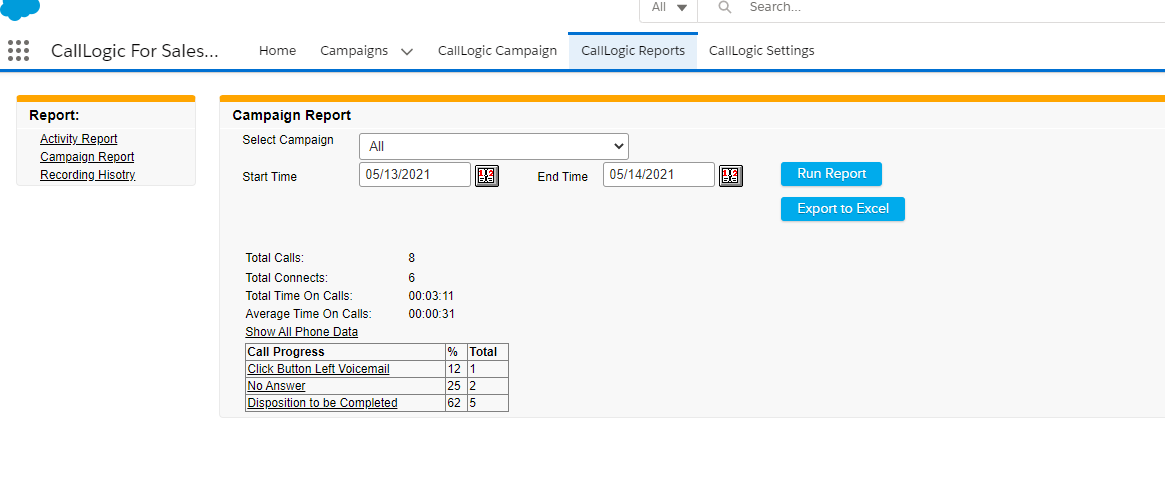Switch to CallLogic Campaign tab

pos(497,51)
